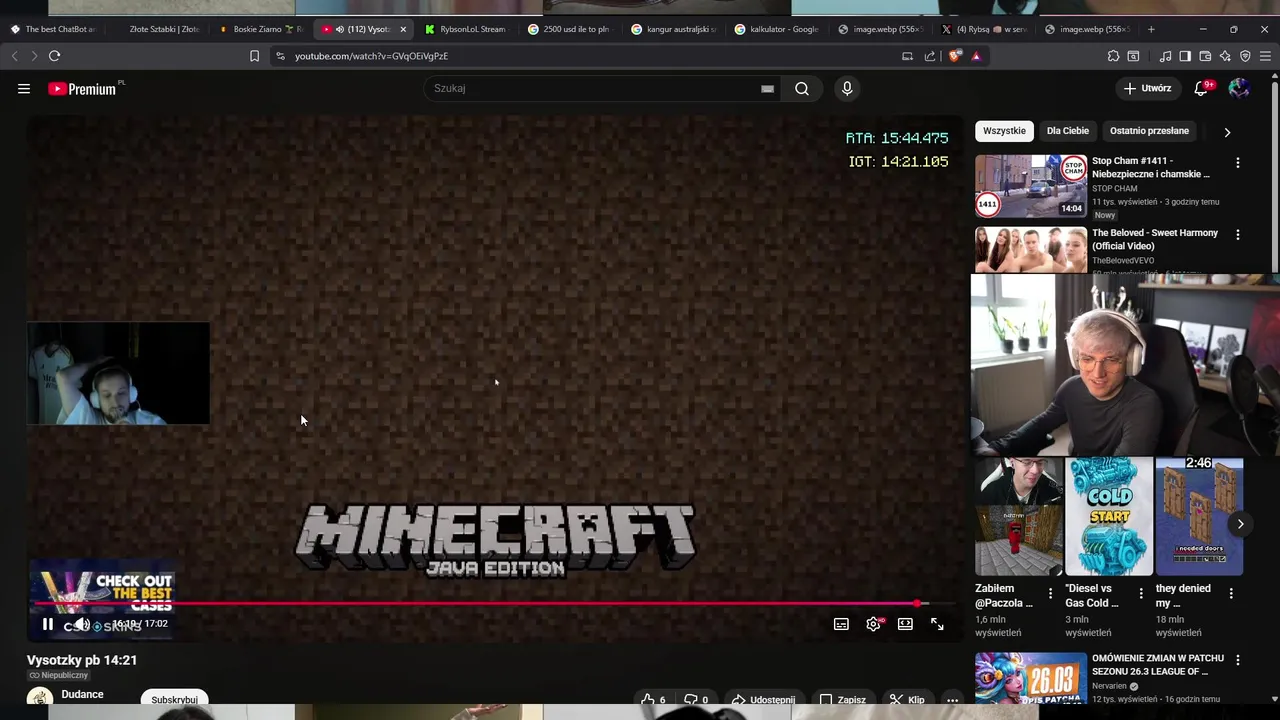Reload the page
Viewport: 1280px width, 720px height.
click(55, 56)
